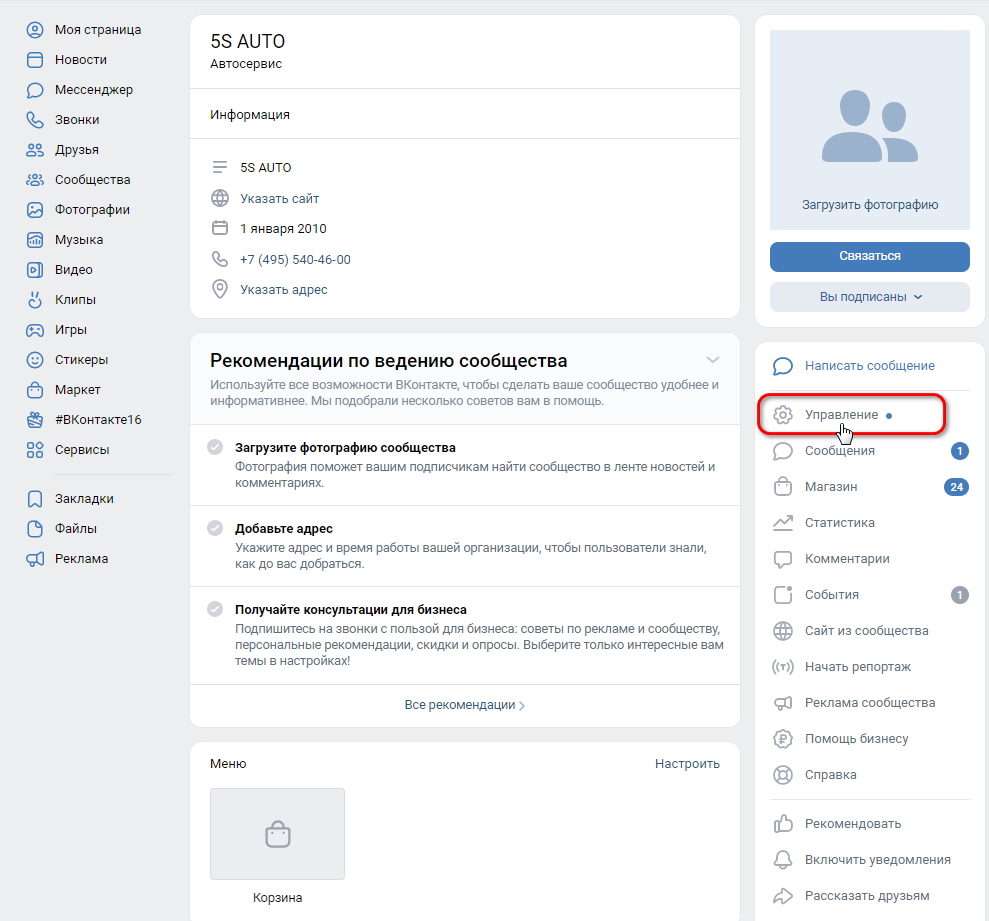989x921 pixels.
Task: Click the Магазин badge showing 24
Action: [956, 487]
